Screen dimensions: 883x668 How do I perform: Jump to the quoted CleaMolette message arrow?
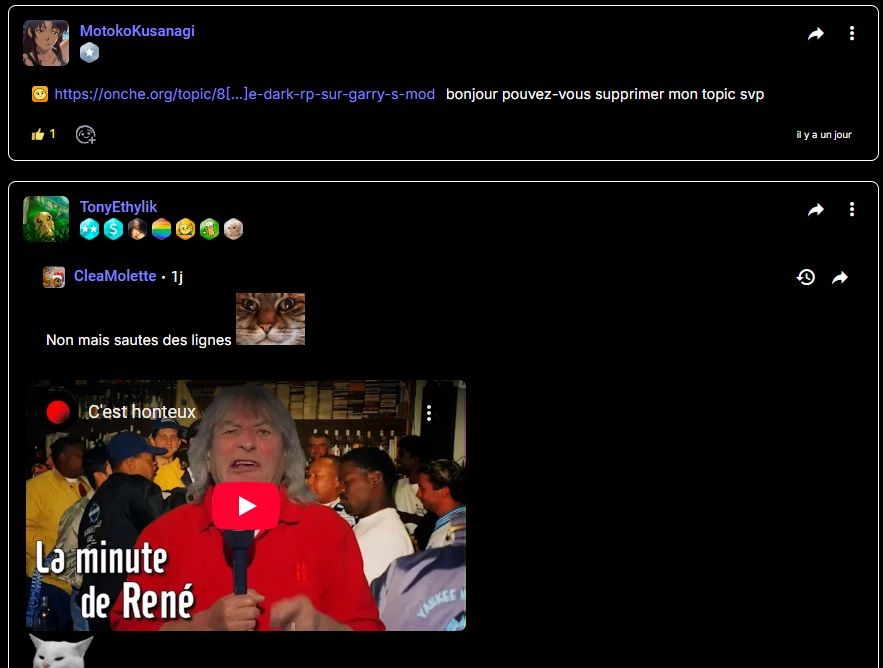click(840, 278)
